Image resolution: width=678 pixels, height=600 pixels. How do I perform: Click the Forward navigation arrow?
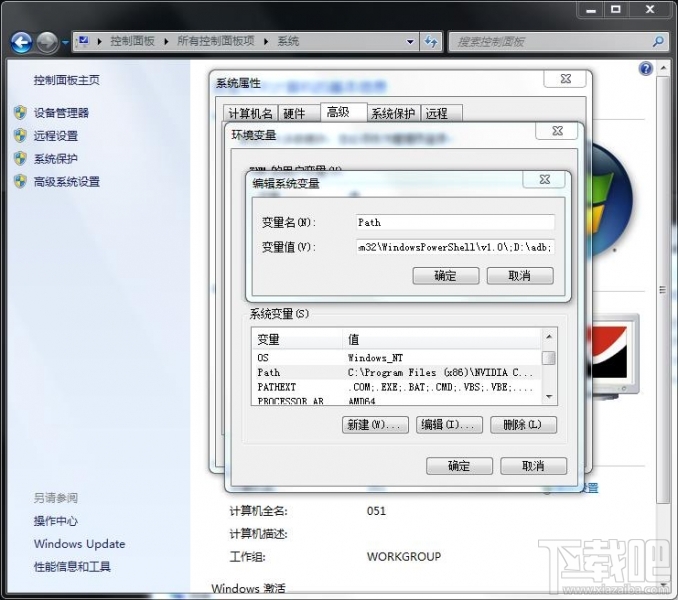point(47,42)
